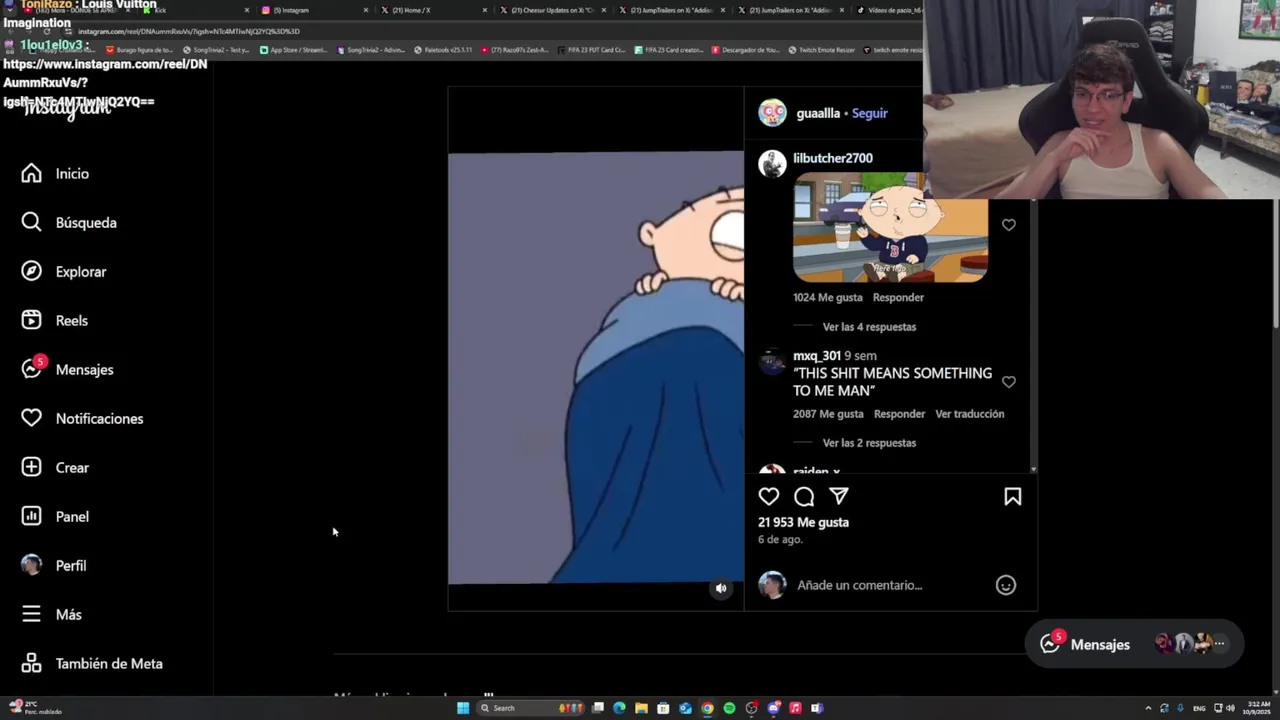Save the post with the bookmark icon
Screen dimensions: 1280x720
(x=1012, y=496)
